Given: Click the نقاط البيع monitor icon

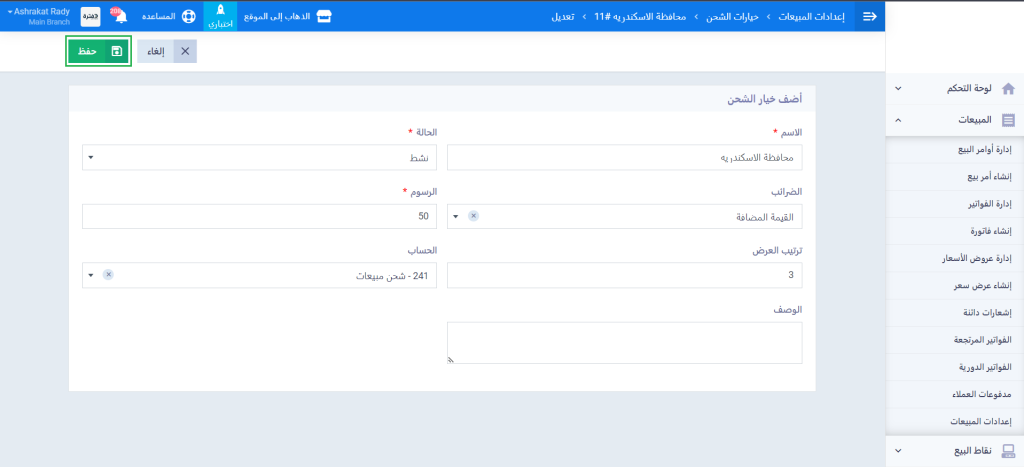Looking at the screenshot, I should pyautogui.click(x=1008, y=451).
